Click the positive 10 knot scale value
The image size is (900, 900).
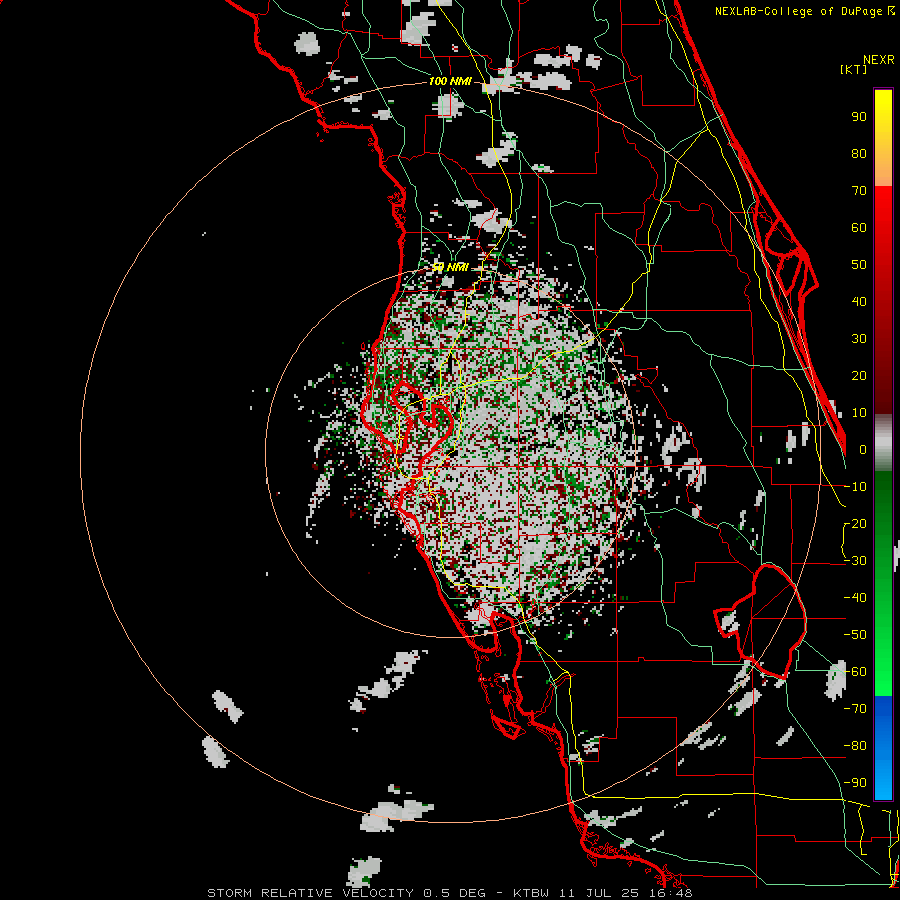coord(859,413)
